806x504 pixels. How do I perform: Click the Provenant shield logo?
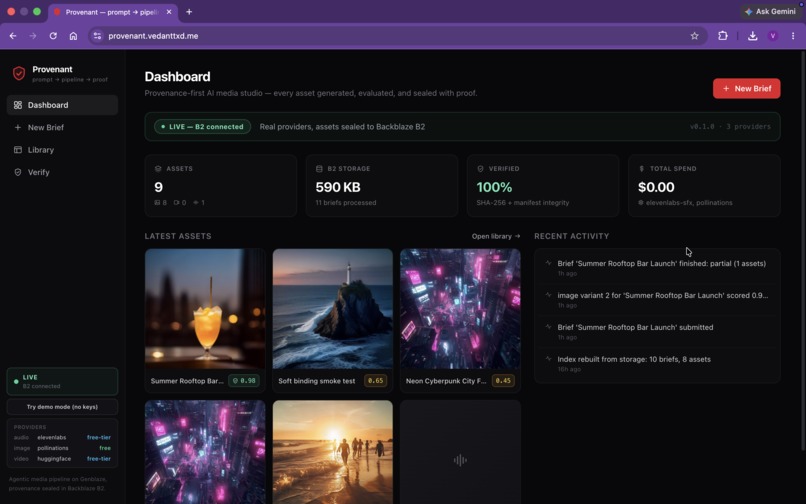click(19, 74)
